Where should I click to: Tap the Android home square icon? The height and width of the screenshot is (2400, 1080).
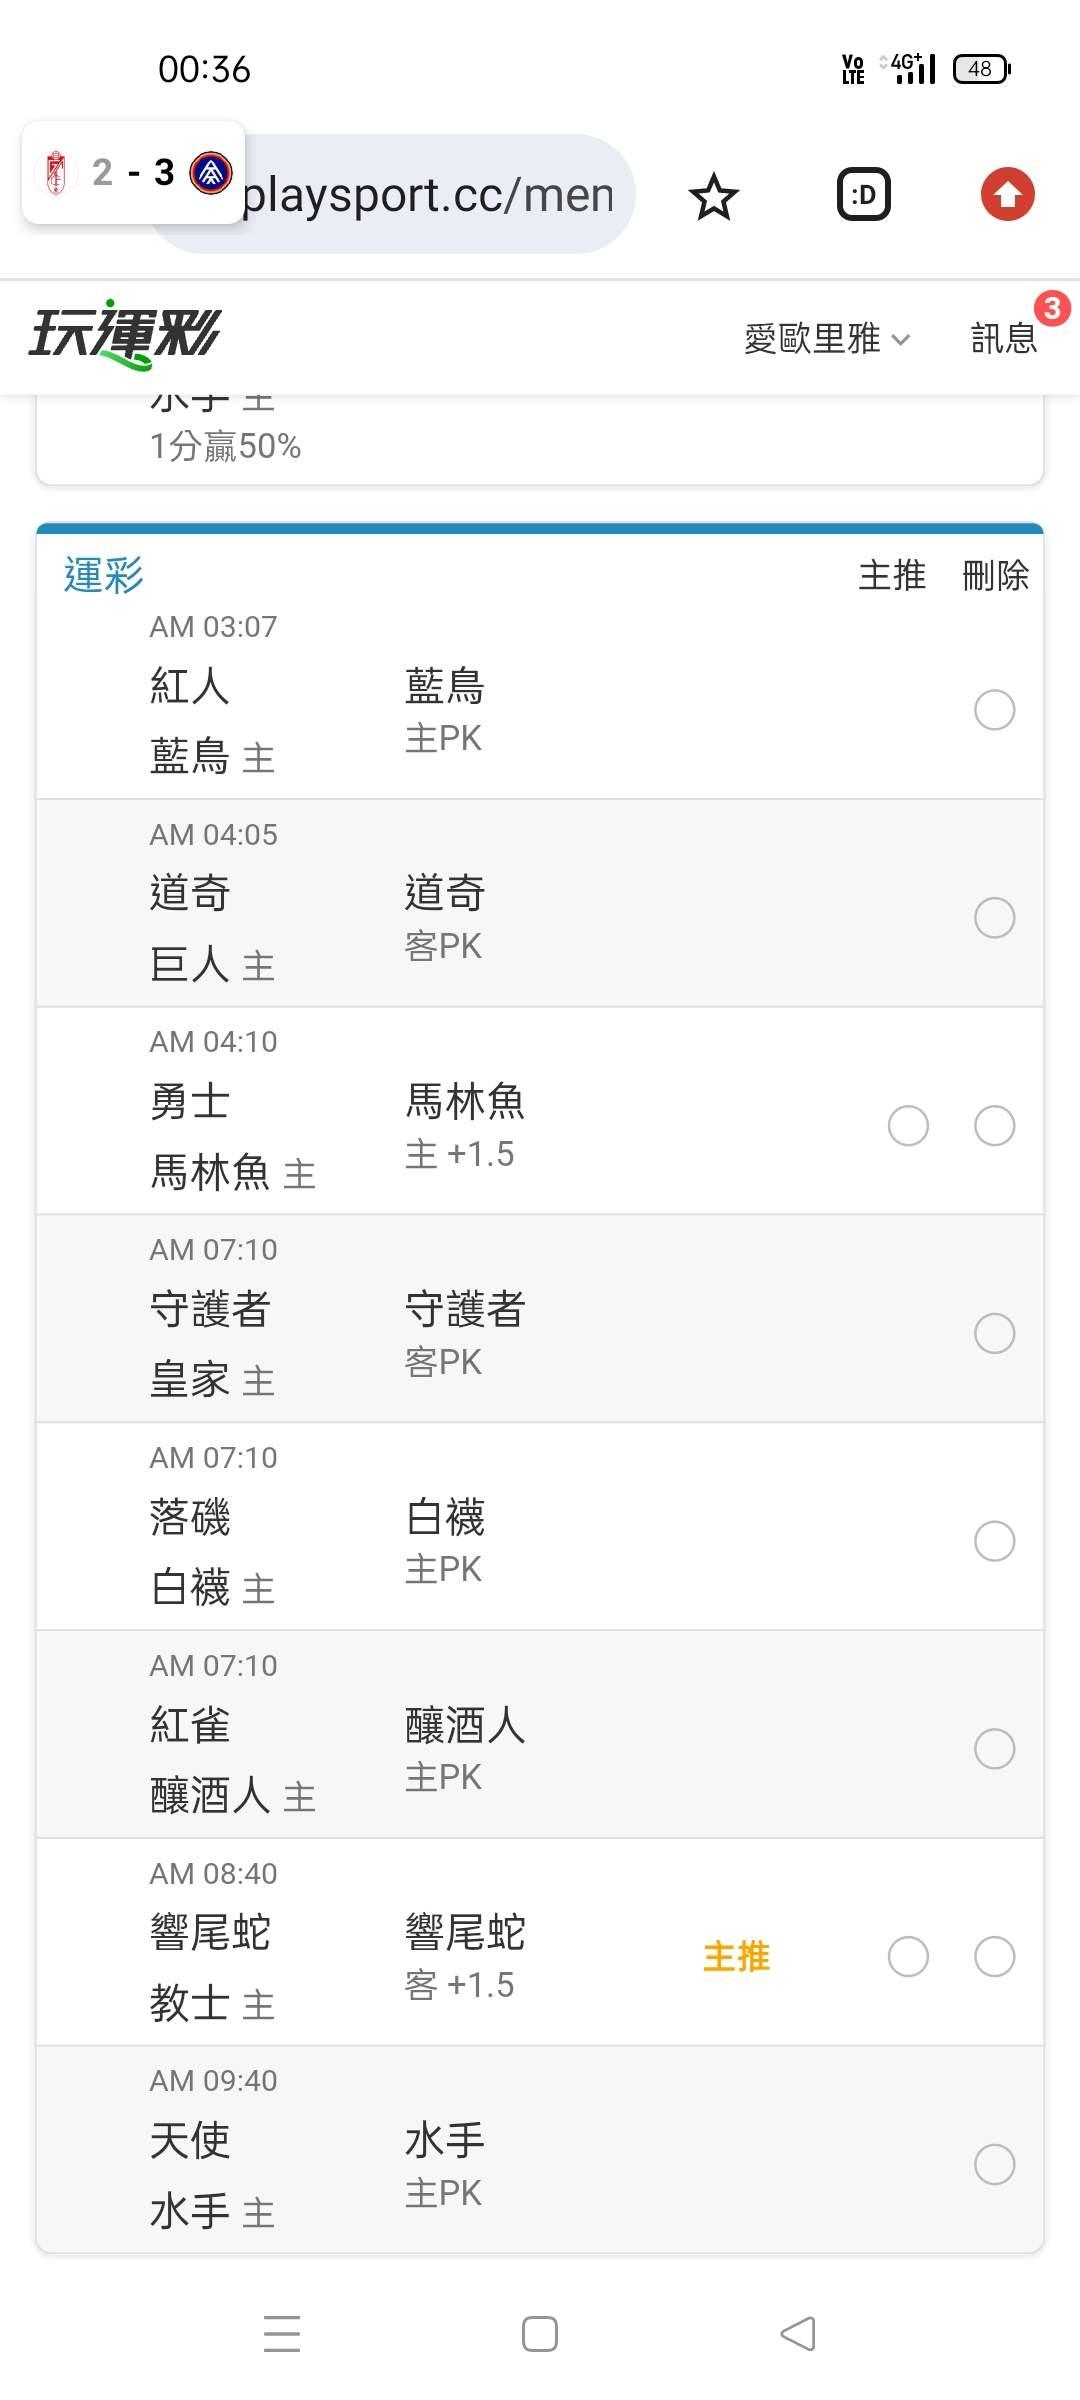click(x=540, y=2334)
